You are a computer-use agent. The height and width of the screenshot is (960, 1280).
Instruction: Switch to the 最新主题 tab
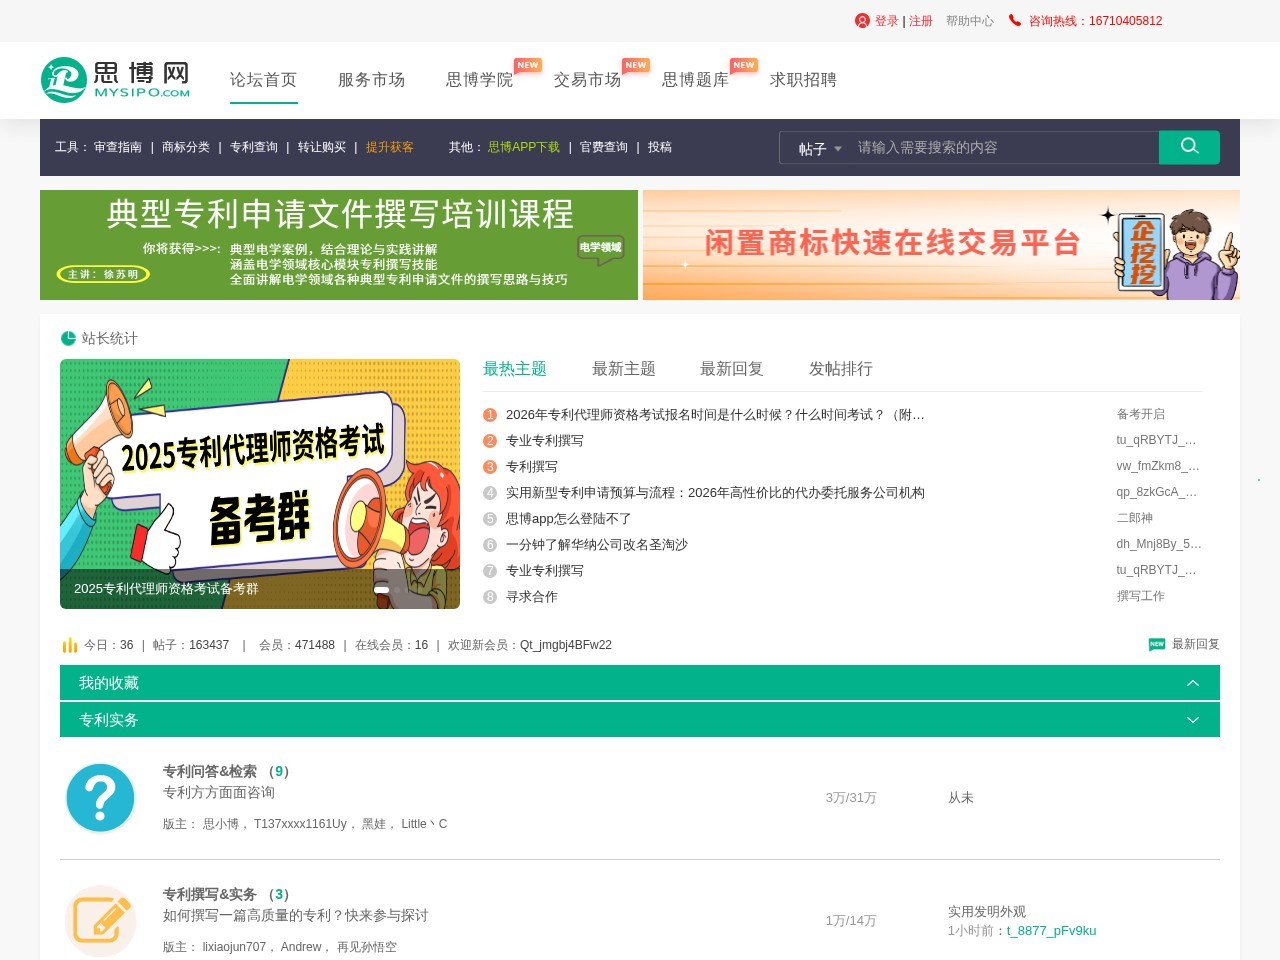623,368
